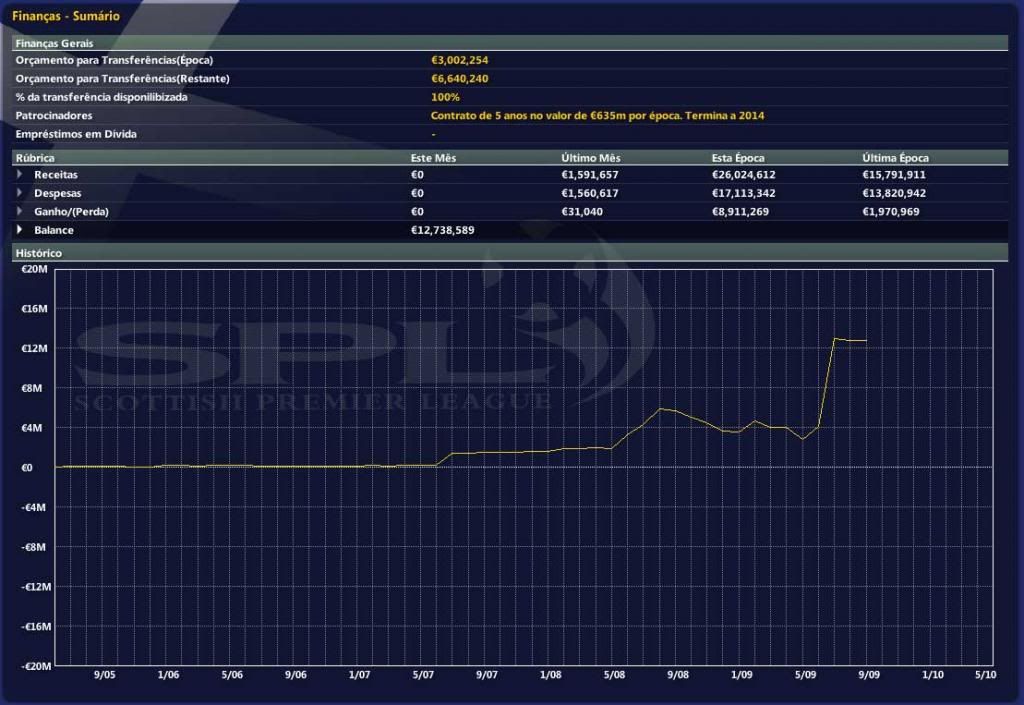The width and height of the screenshot is (1024, 705).
Task: Click the 9/08 date label on chart
Action: [x=677, y=676]
